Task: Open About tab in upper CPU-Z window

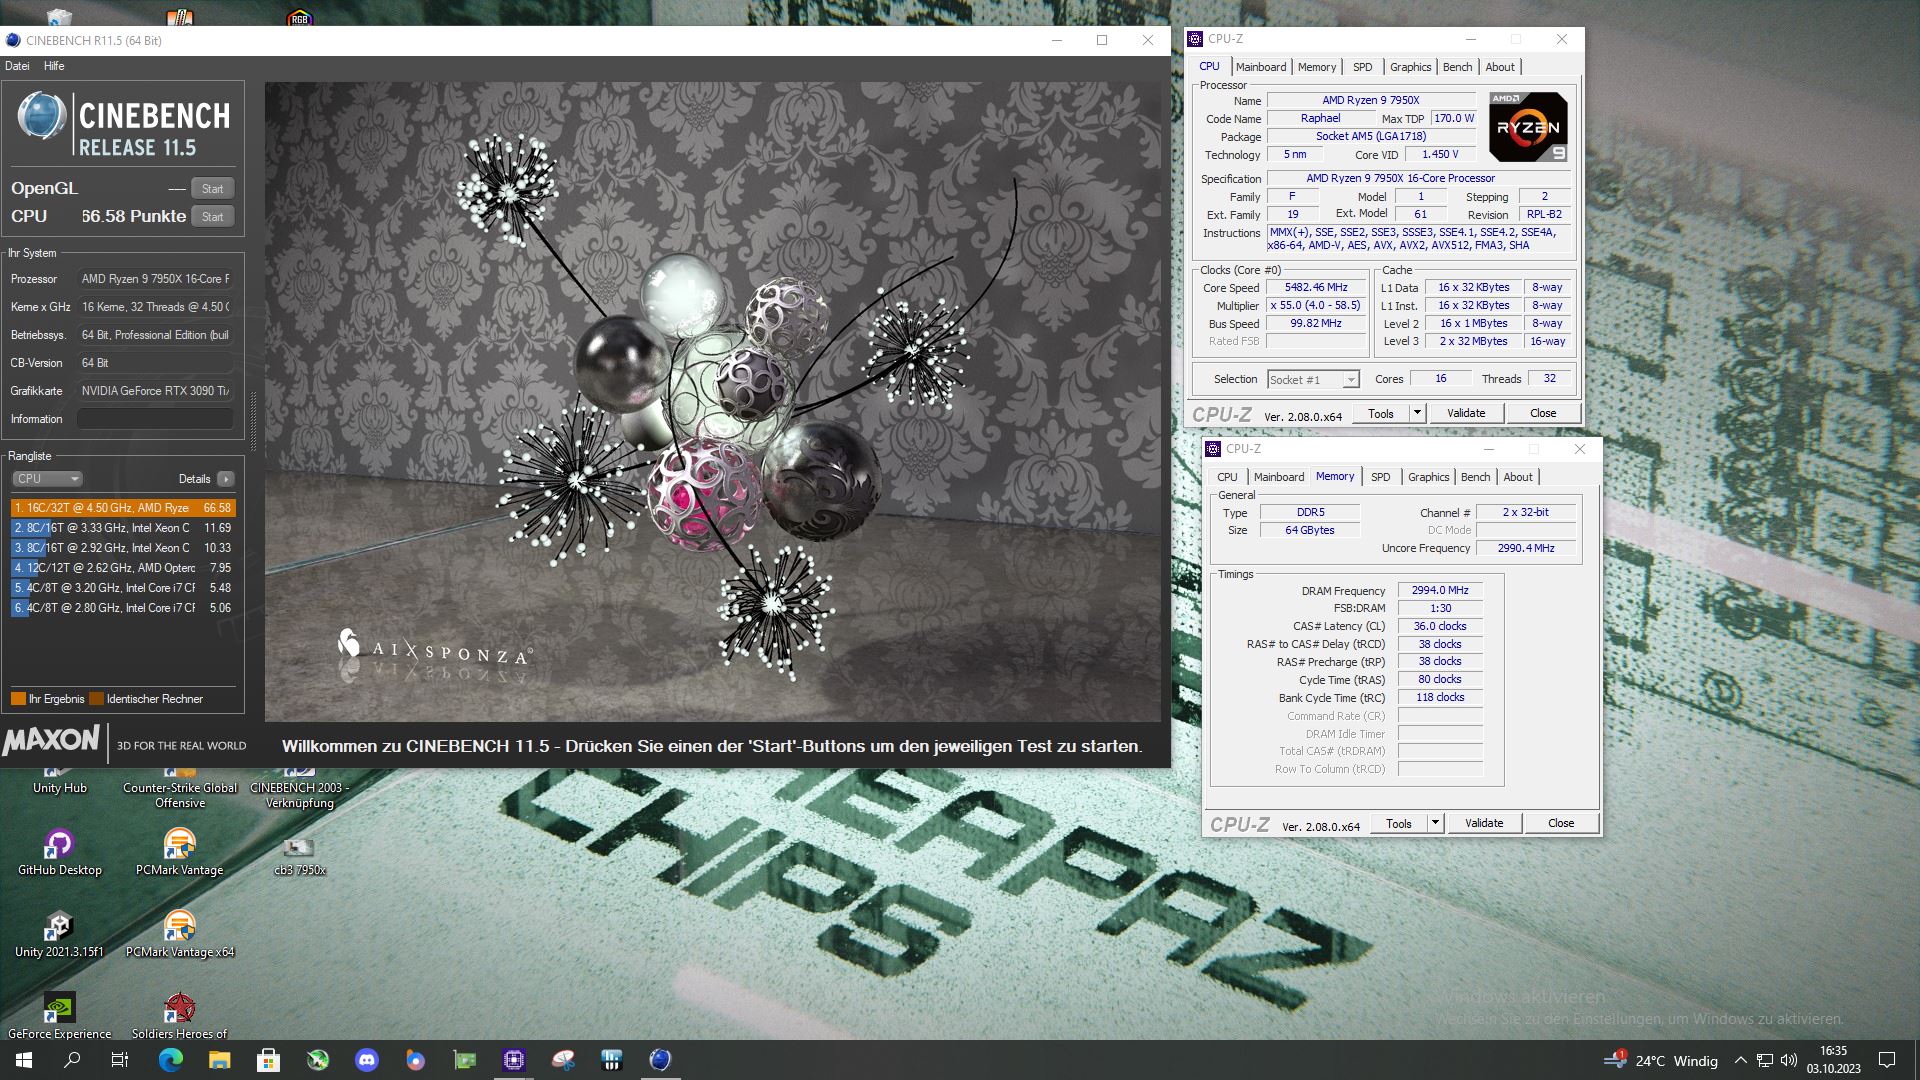Action: 1500,67
